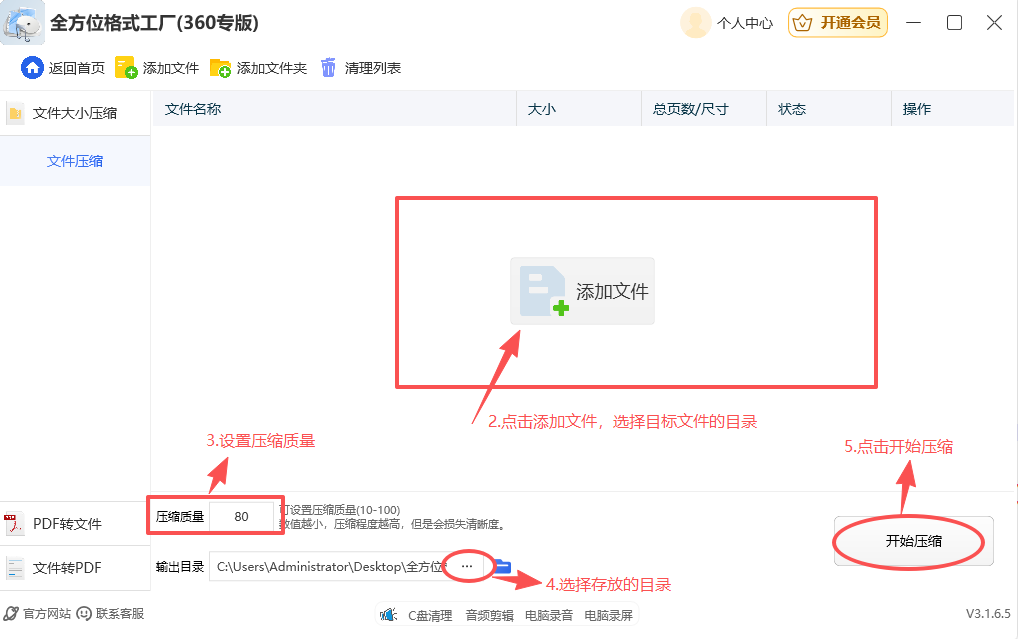Click the 添加文件夹 toolbar icon

click(222, 68)
